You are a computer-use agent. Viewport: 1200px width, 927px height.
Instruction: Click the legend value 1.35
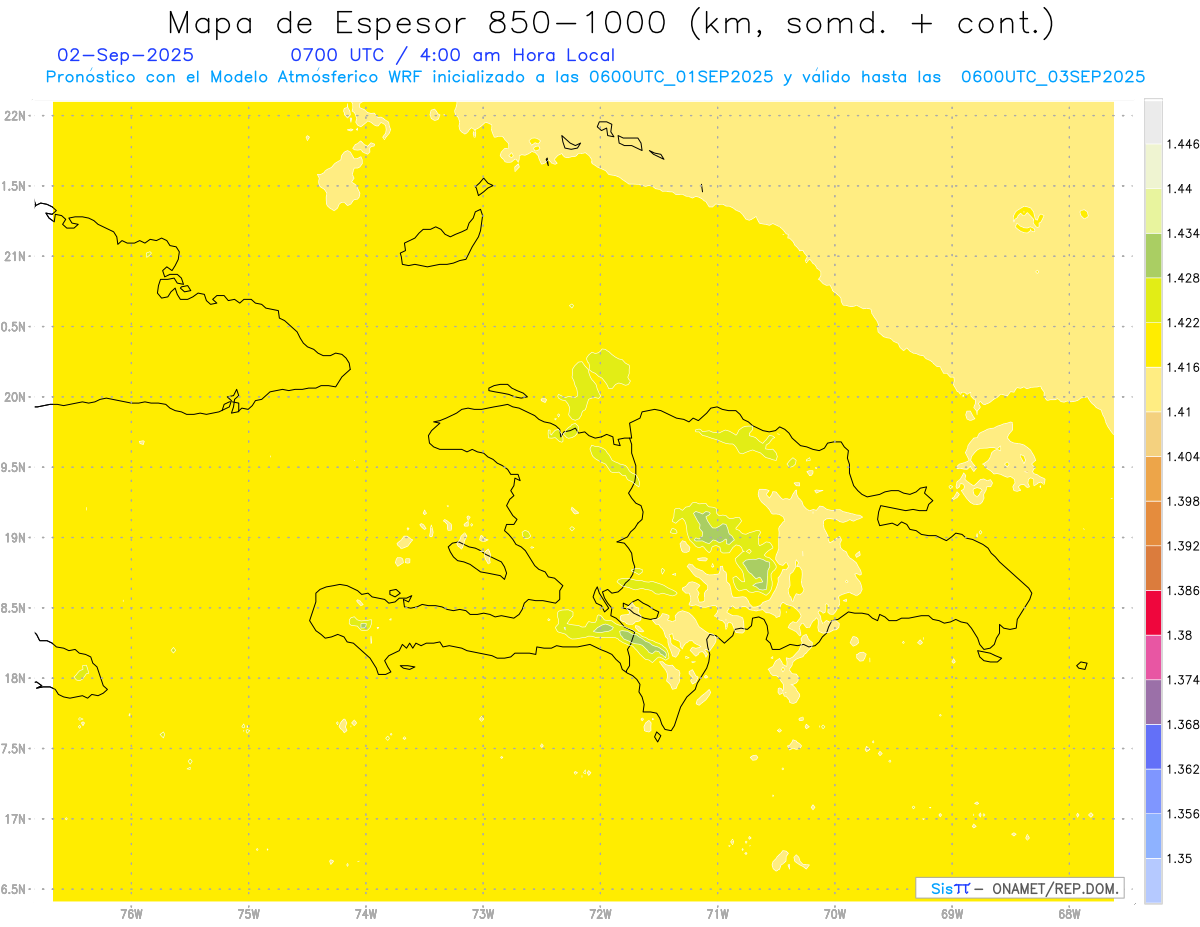coord(1181,858)
